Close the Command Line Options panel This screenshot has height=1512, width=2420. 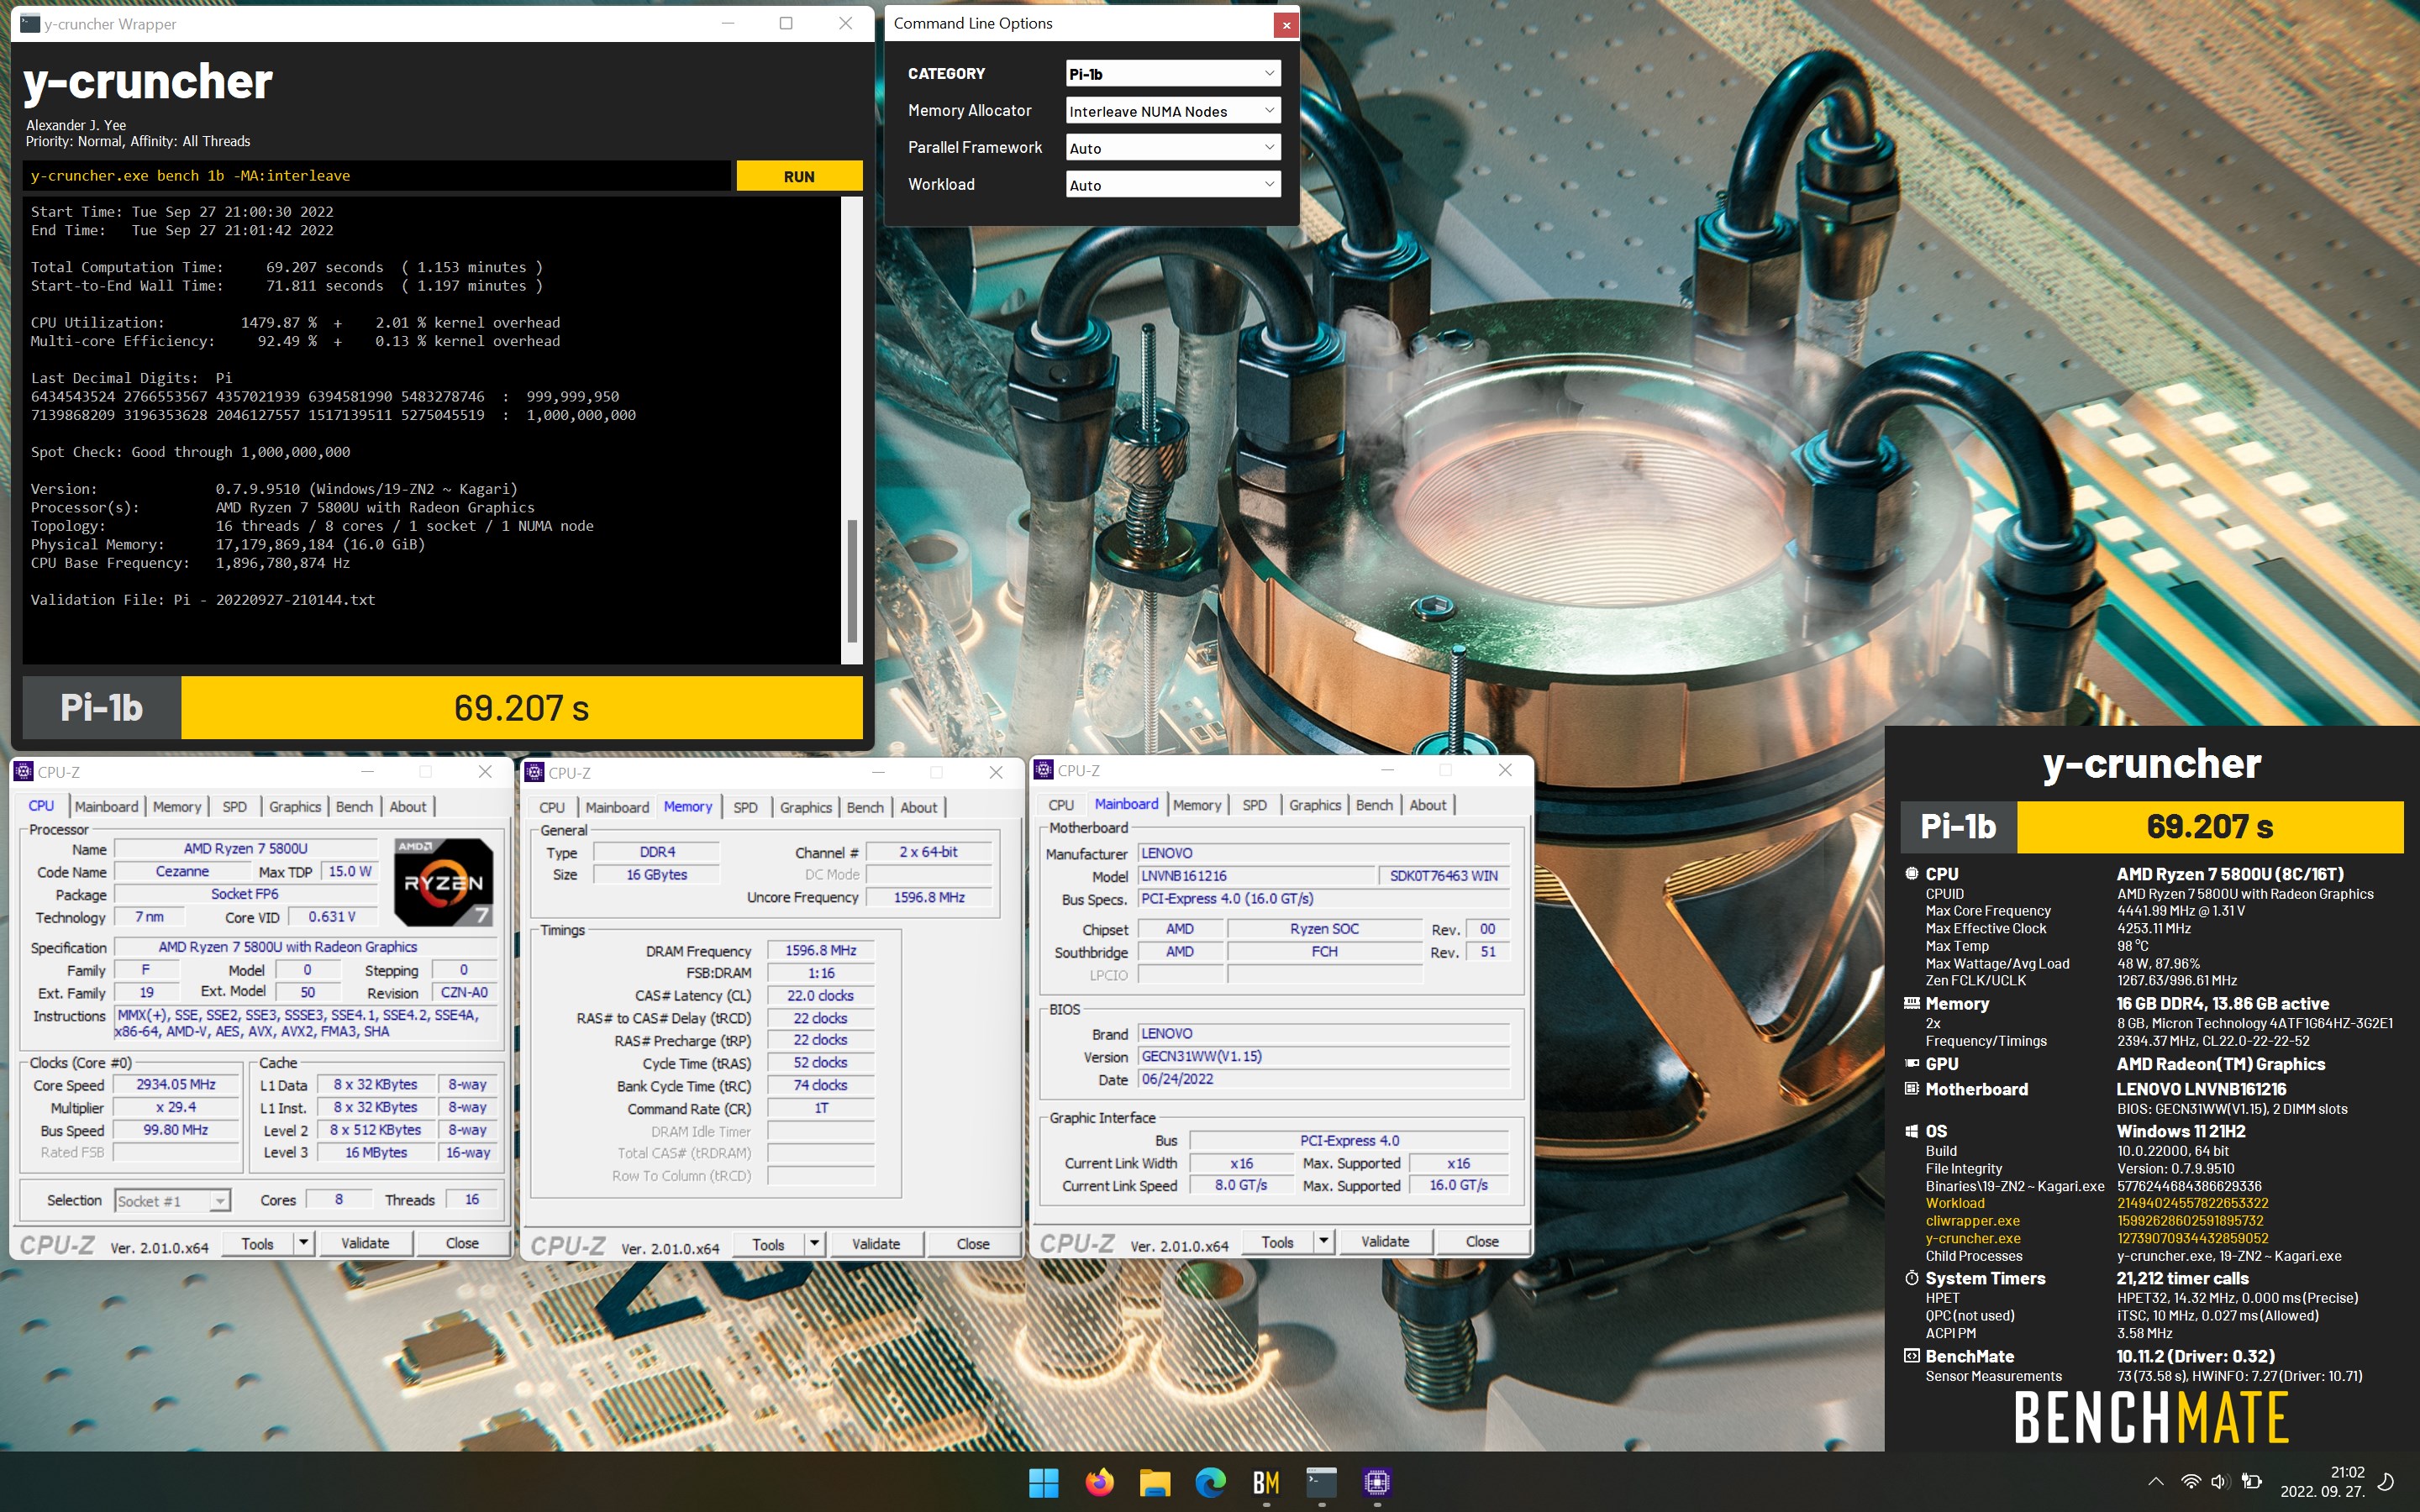point(1286,25)
